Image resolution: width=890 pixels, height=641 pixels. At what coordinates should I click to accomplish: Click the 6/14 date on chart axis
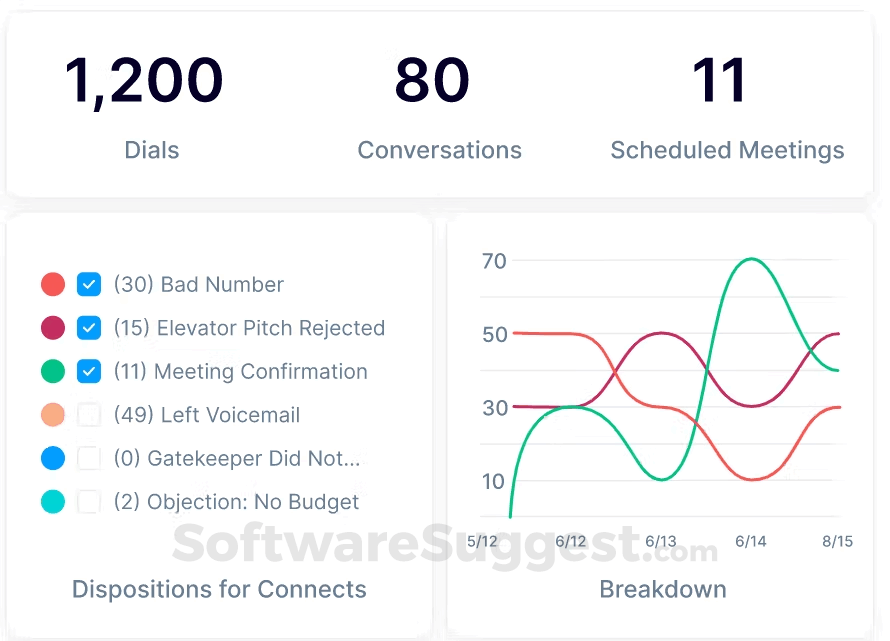tap(750, 542)
